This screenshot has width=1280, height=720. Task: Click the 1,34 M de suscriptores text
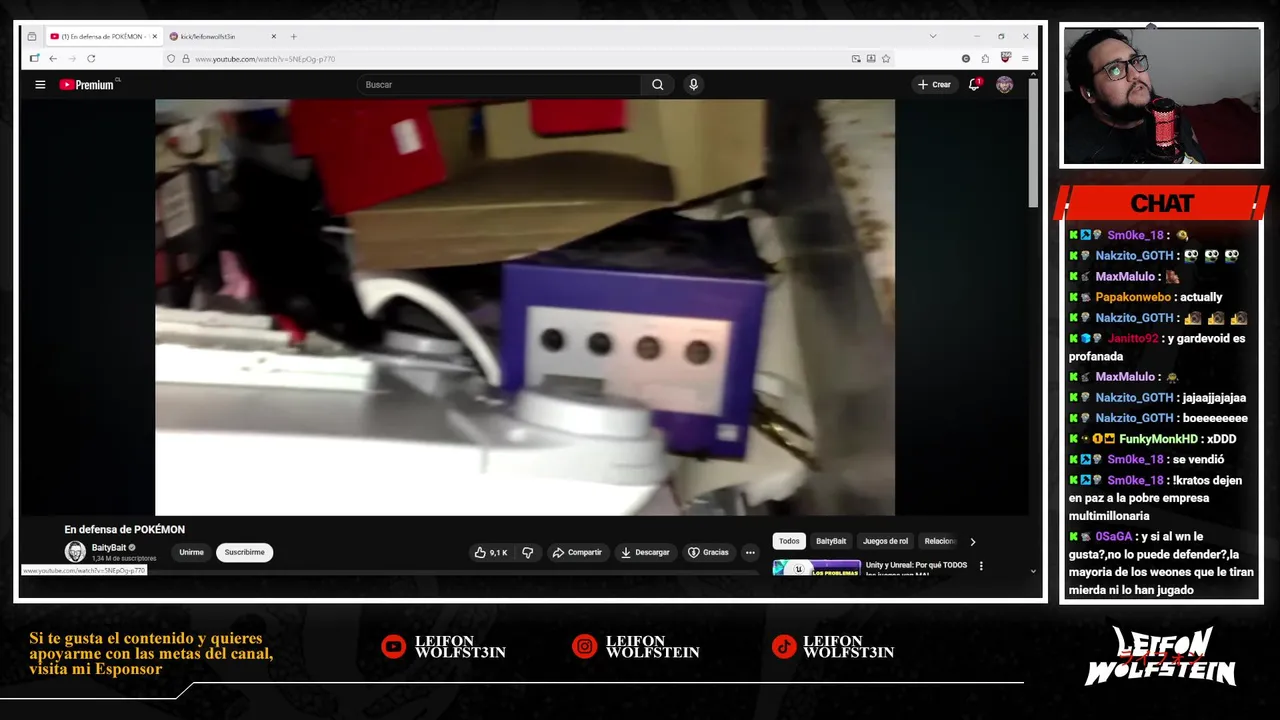tap(124, 559)
